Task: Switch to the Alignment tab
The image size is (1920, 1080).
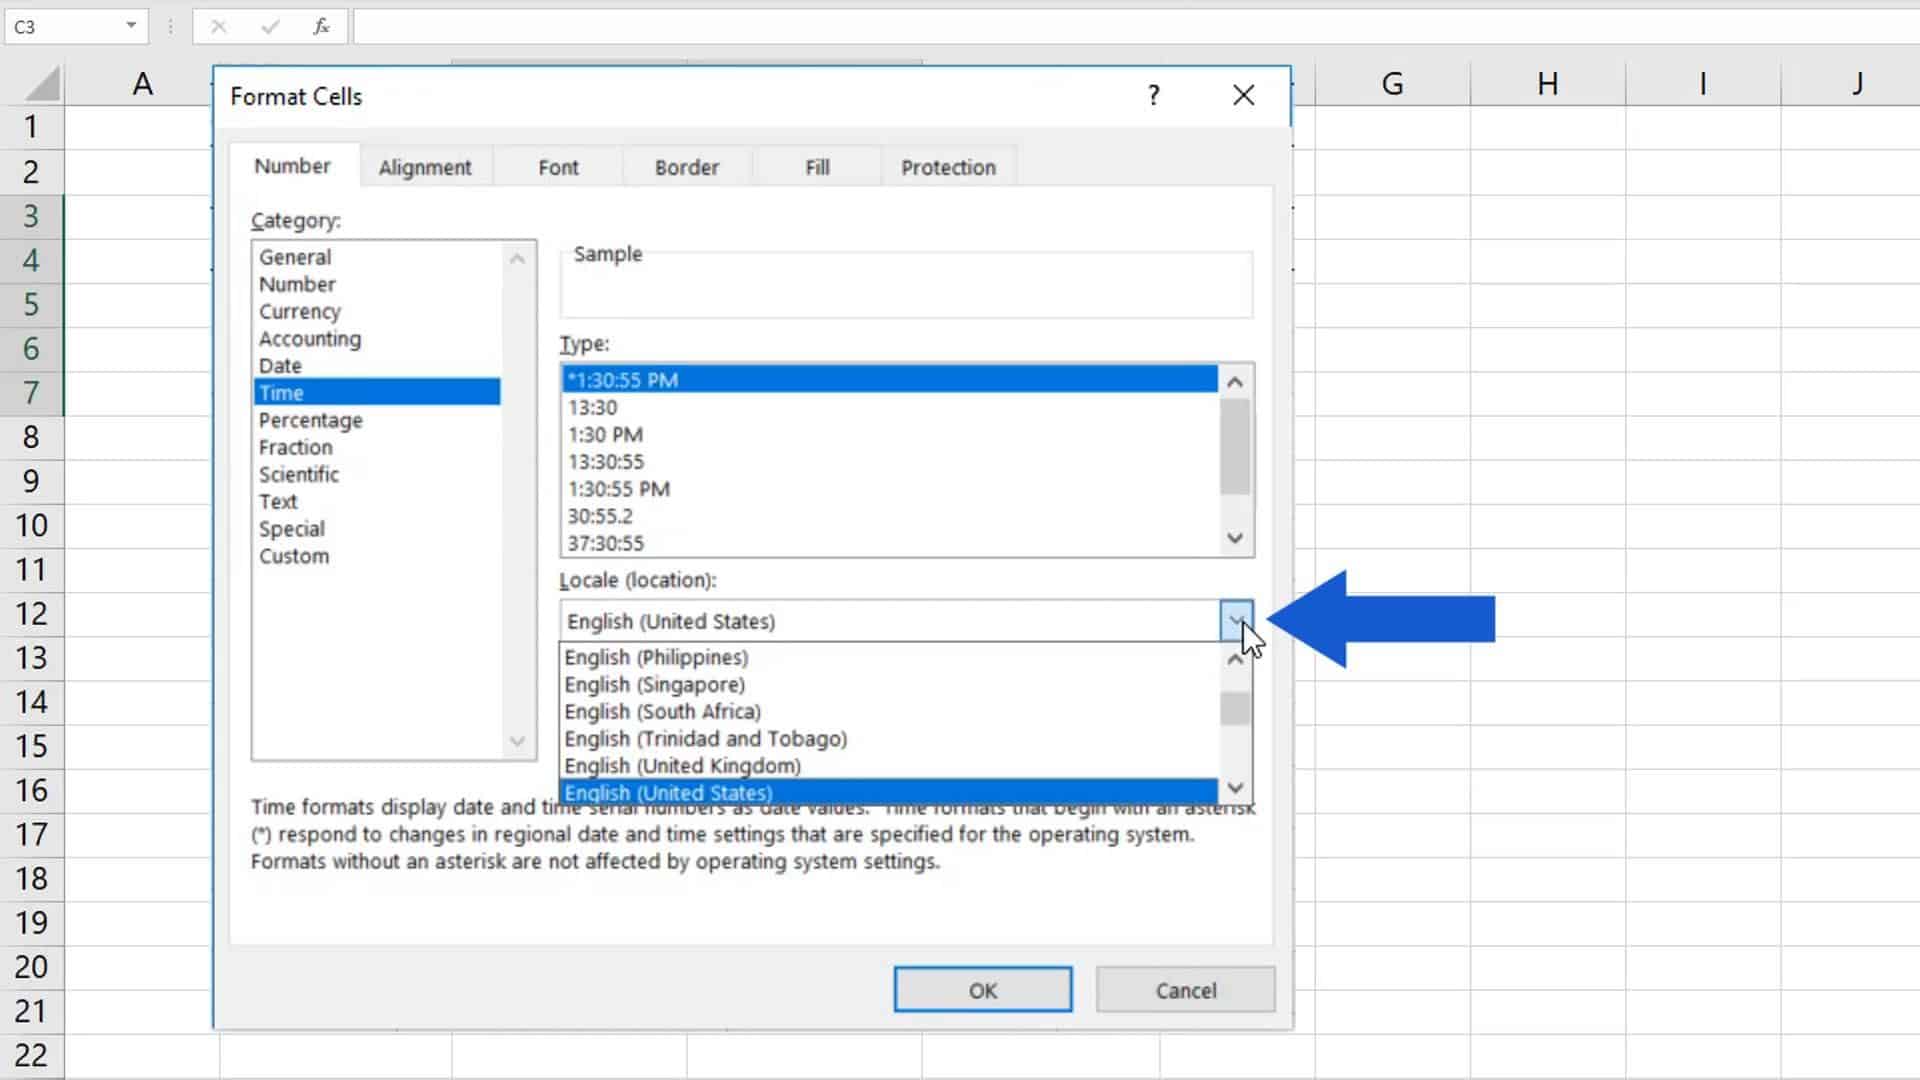Action: coord(425,166)
